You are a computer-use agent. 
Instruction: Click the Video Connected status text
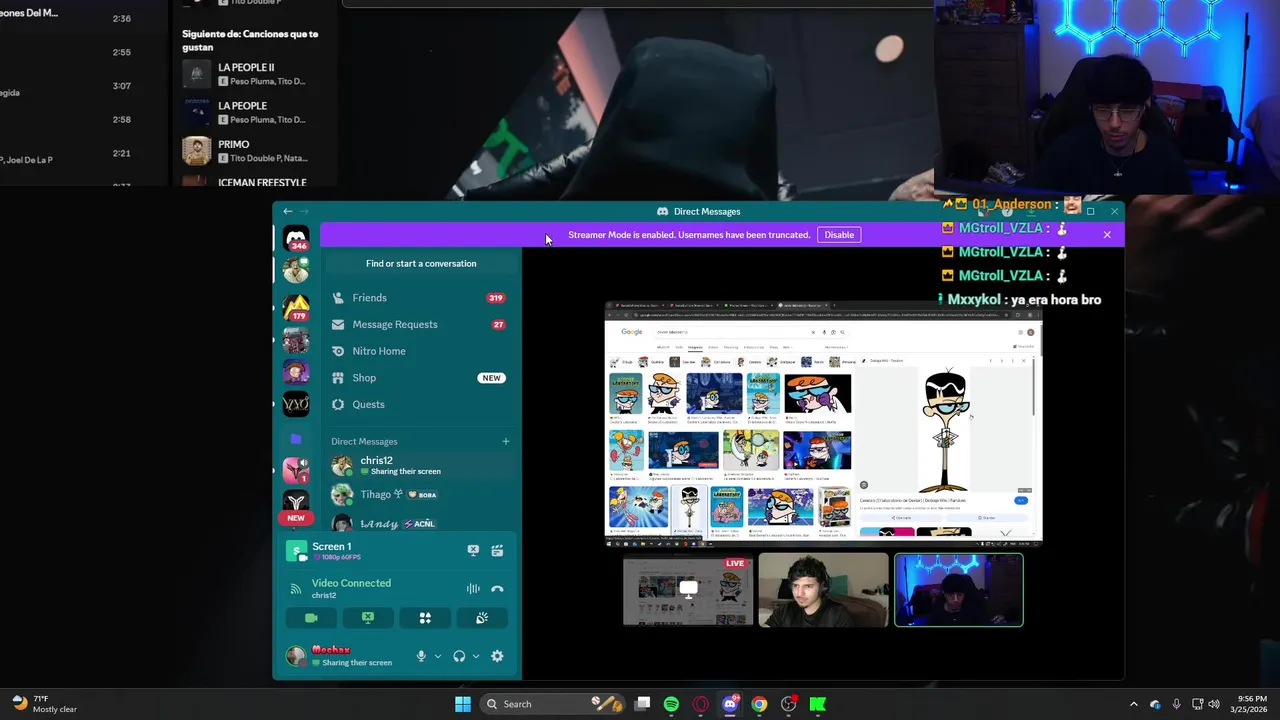pyautogui.click(x=351, y=583)
